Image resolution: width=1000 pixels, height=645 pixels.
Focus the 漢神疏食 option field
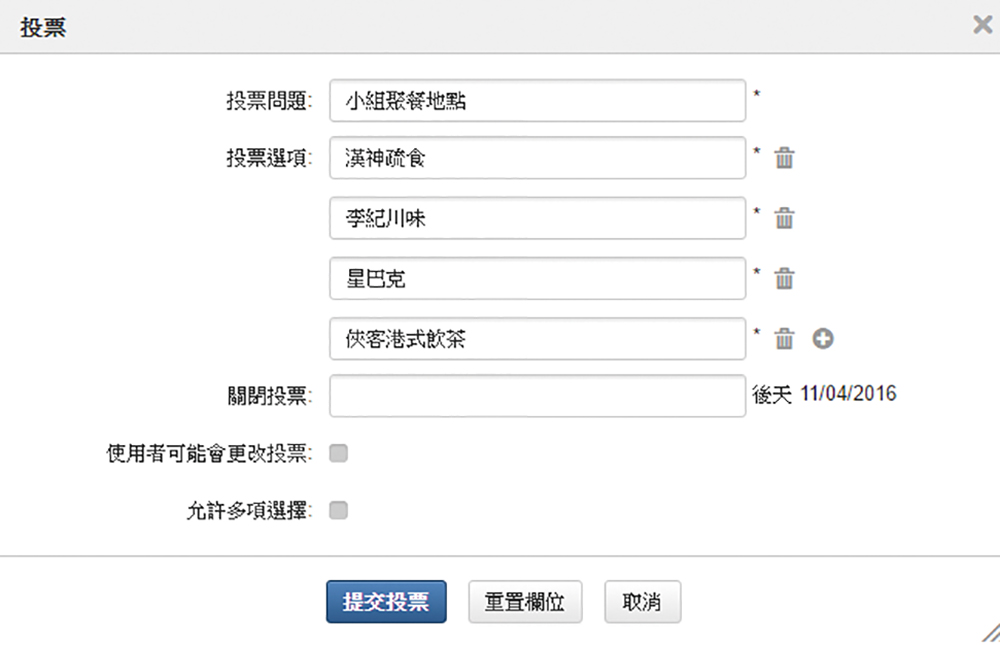click(x=538, y=158)
